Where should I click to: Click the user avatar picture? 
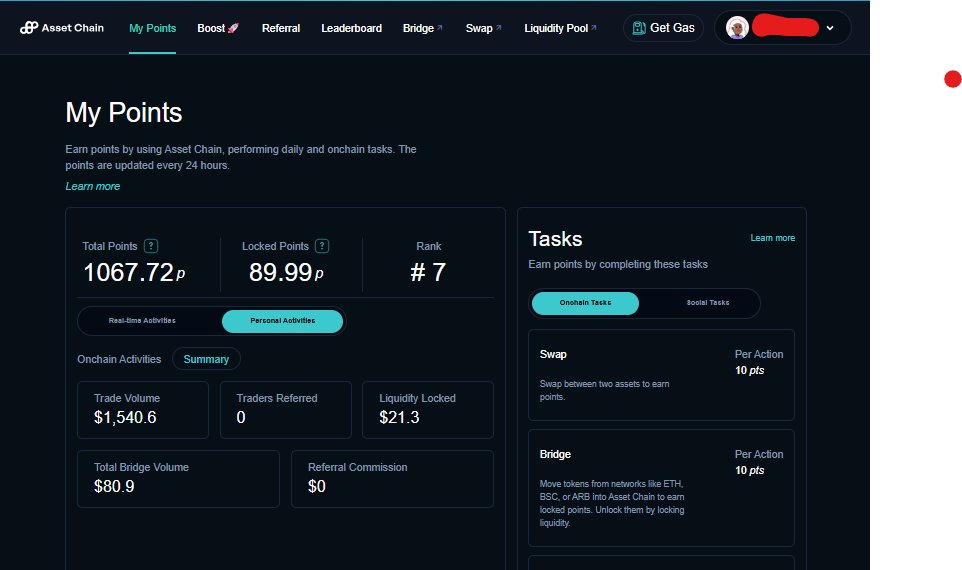737,28
